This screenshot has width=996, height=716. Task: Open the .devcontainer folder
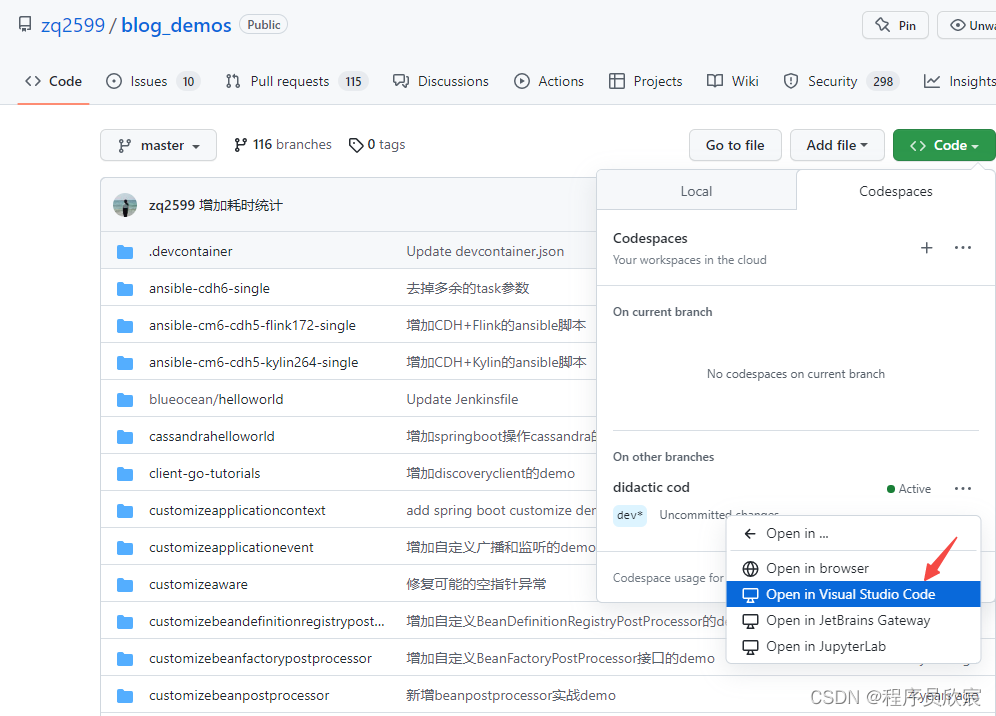click(x=191, y=252)
